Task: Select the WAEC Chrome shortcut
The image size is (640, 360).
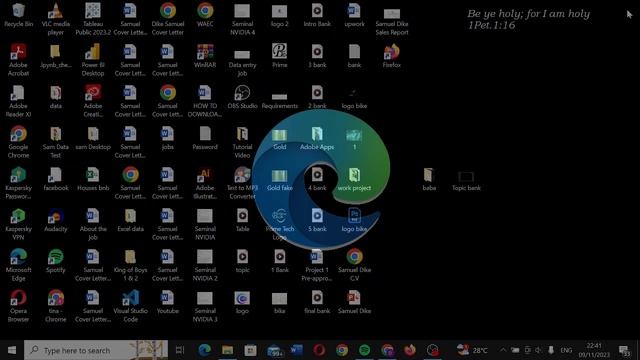Action: coord(205,16)
